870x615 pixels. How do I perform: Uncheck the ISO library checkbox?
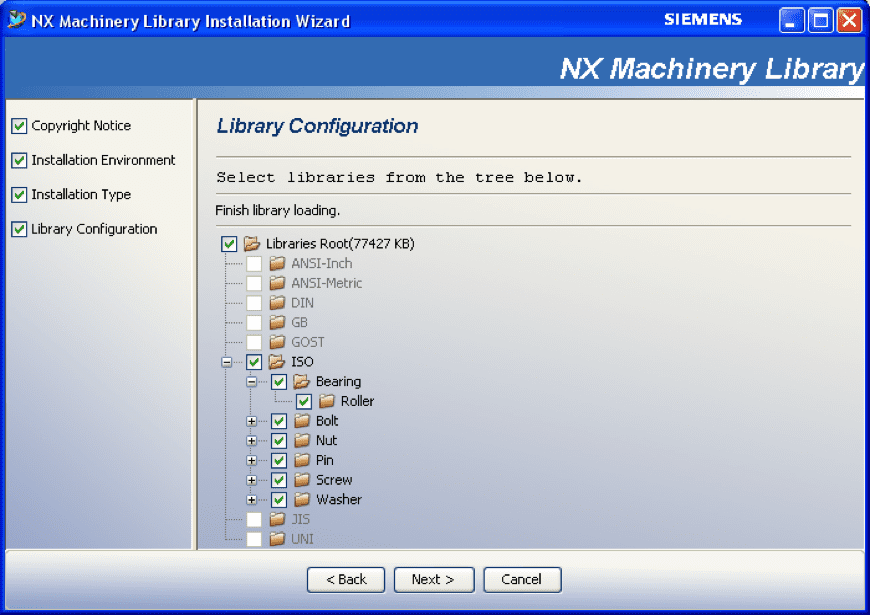[254, 362]
